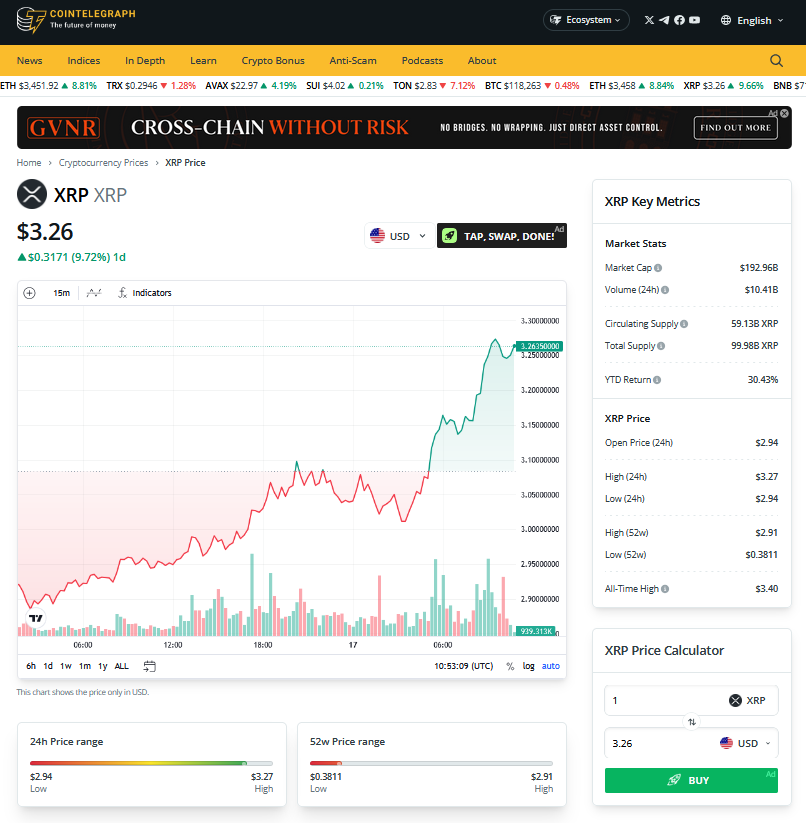Open USD dropdown in price calculator

tap(746, 743)
